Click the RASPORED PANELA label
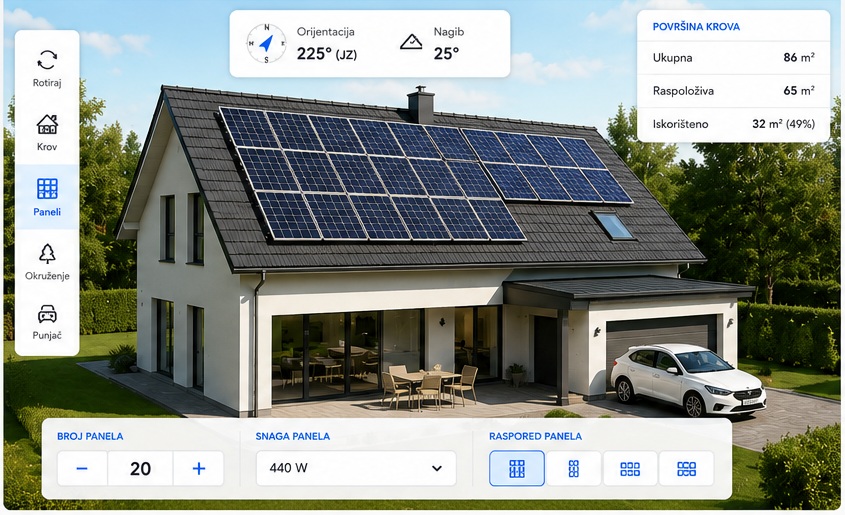 tap(535, 436)
